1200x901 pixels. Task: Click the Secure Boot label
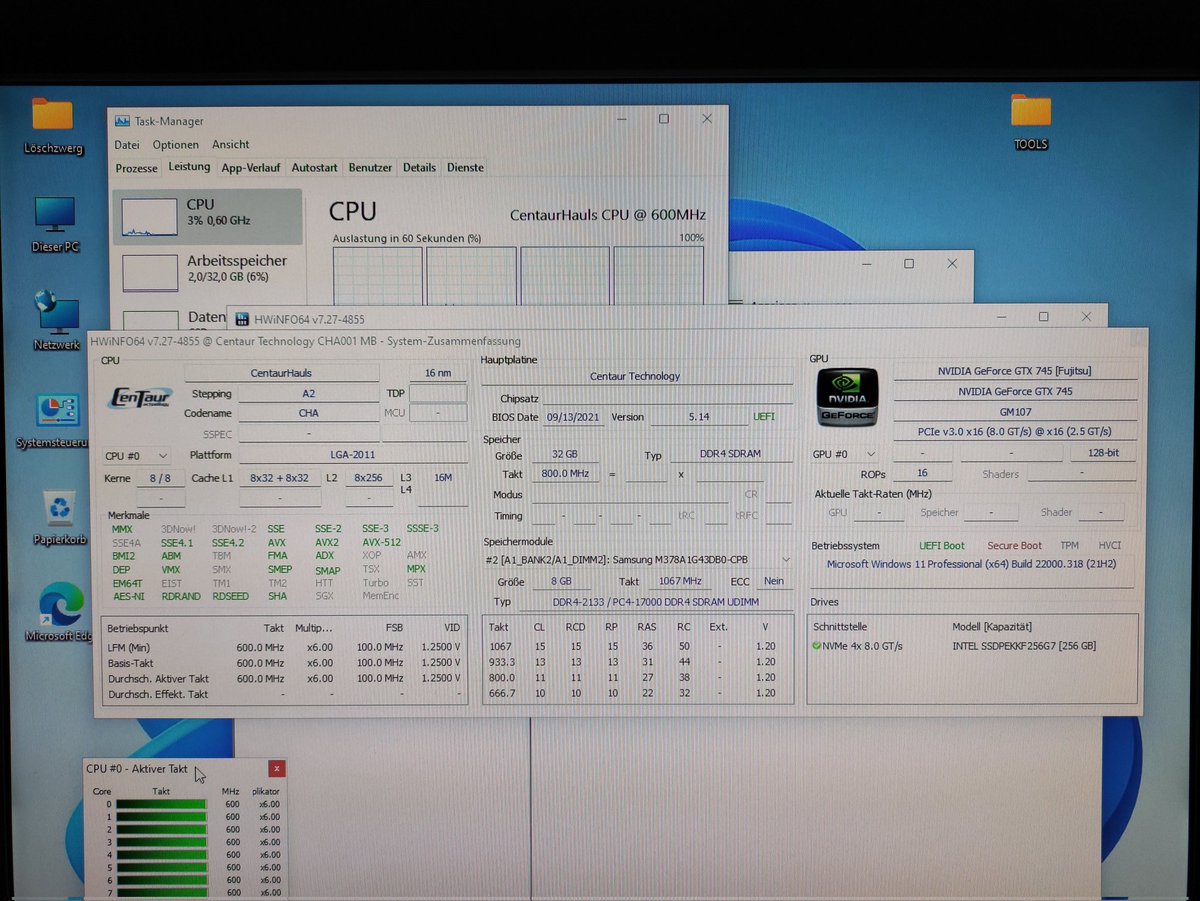pyautogui.click(x=1014, y=546)
